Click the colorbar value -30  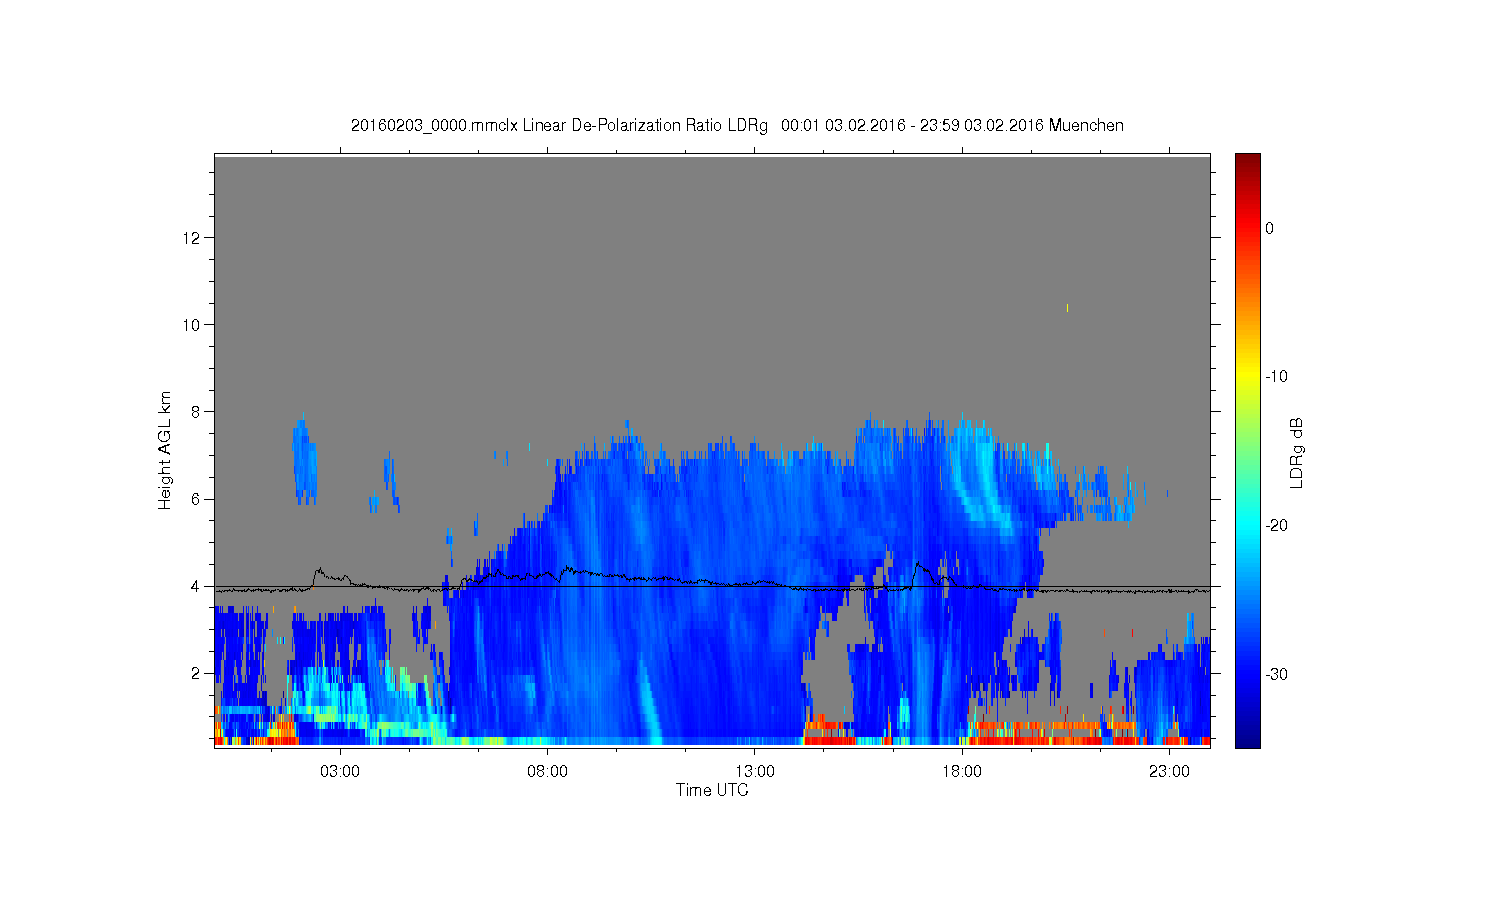[x=1276, y=675]
